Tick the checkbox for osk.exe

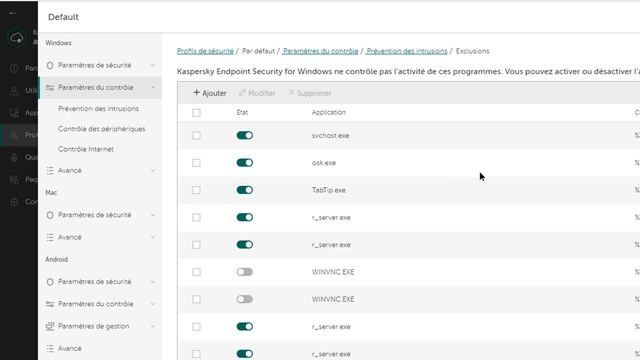coord(196,163)
